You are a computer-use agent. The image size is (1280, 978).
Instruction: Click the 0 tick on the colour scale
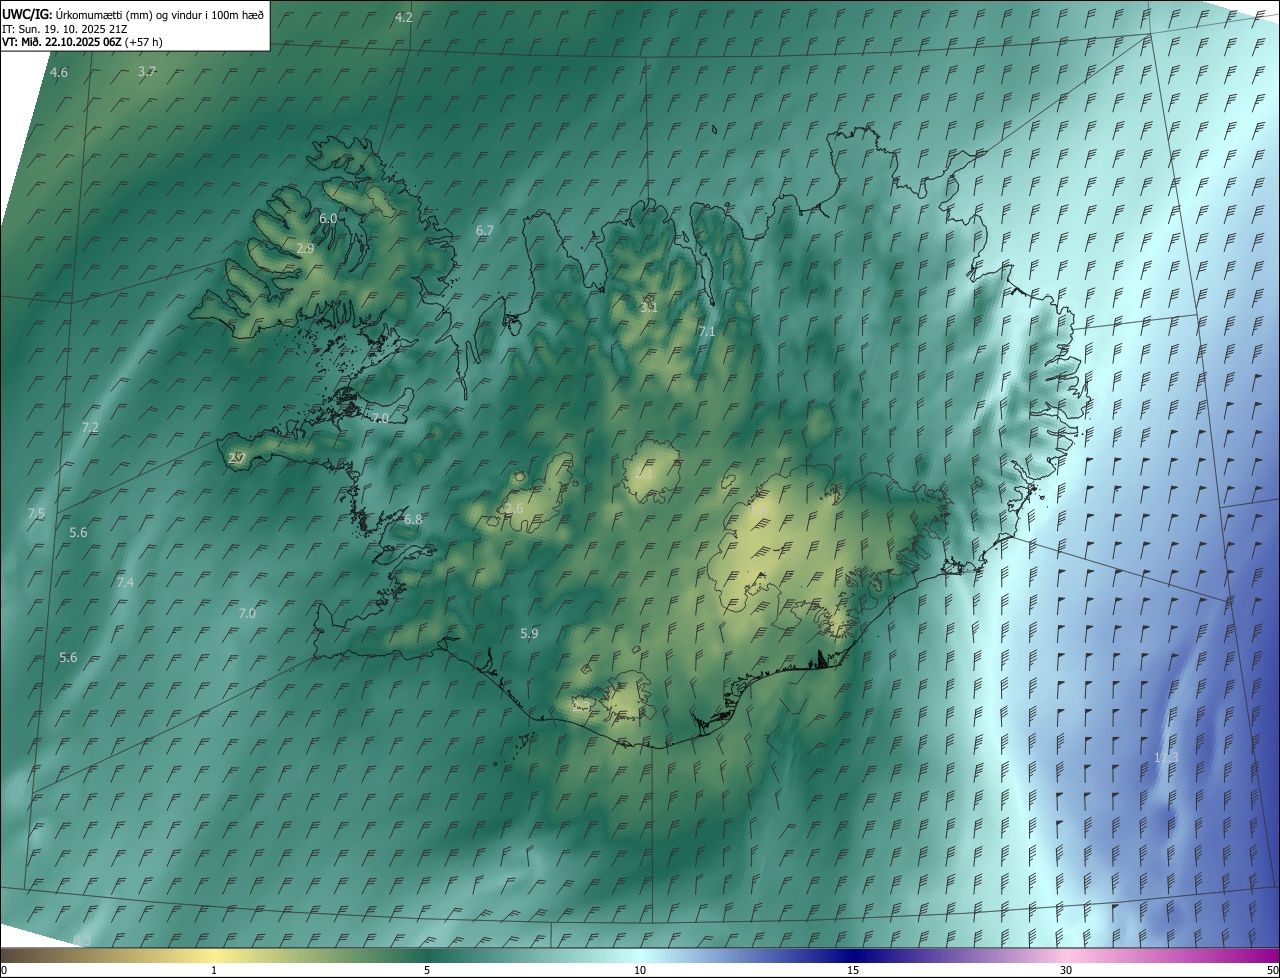point(4,971)
